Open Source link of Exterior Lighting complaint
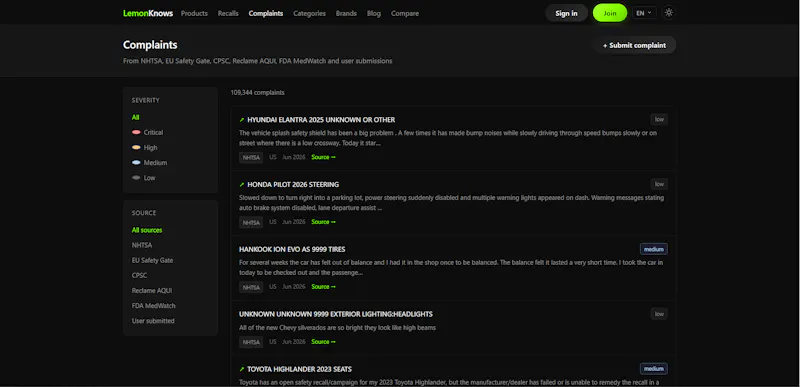800x387 pixels. pyautogui.click(x=323, y=342)
